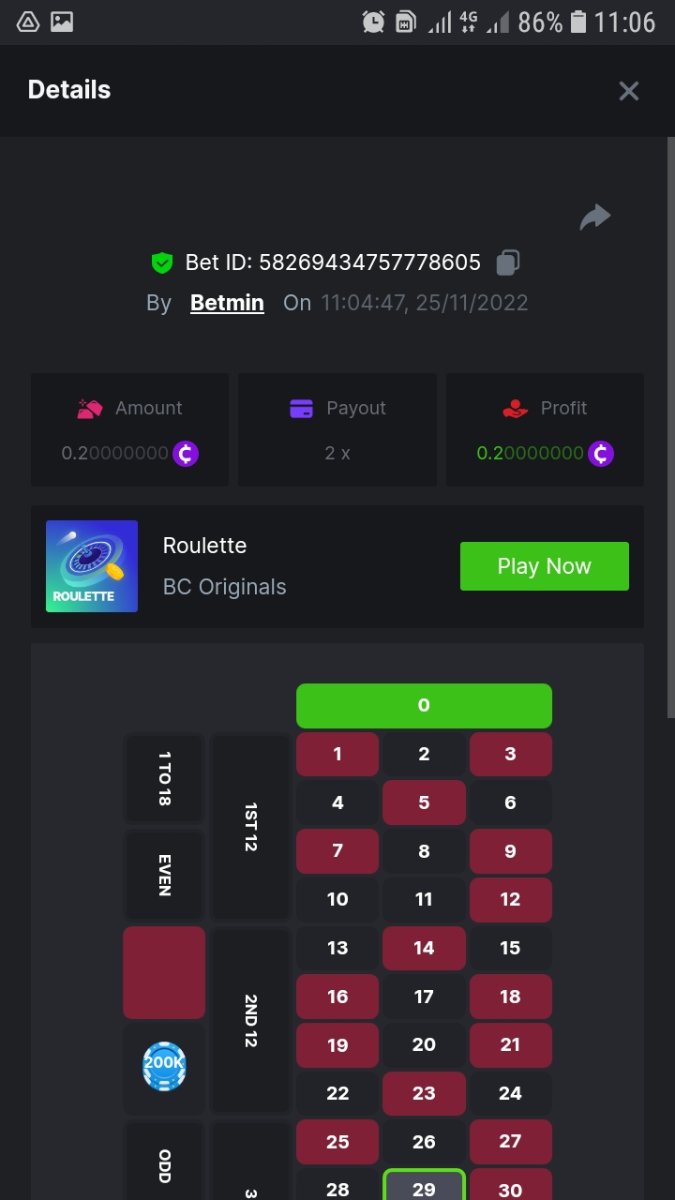This screenshot has height=1200, width=675.
Task: Open the Roulette game thumbnail
Action: pyautogui.click(x=92, y=566)
